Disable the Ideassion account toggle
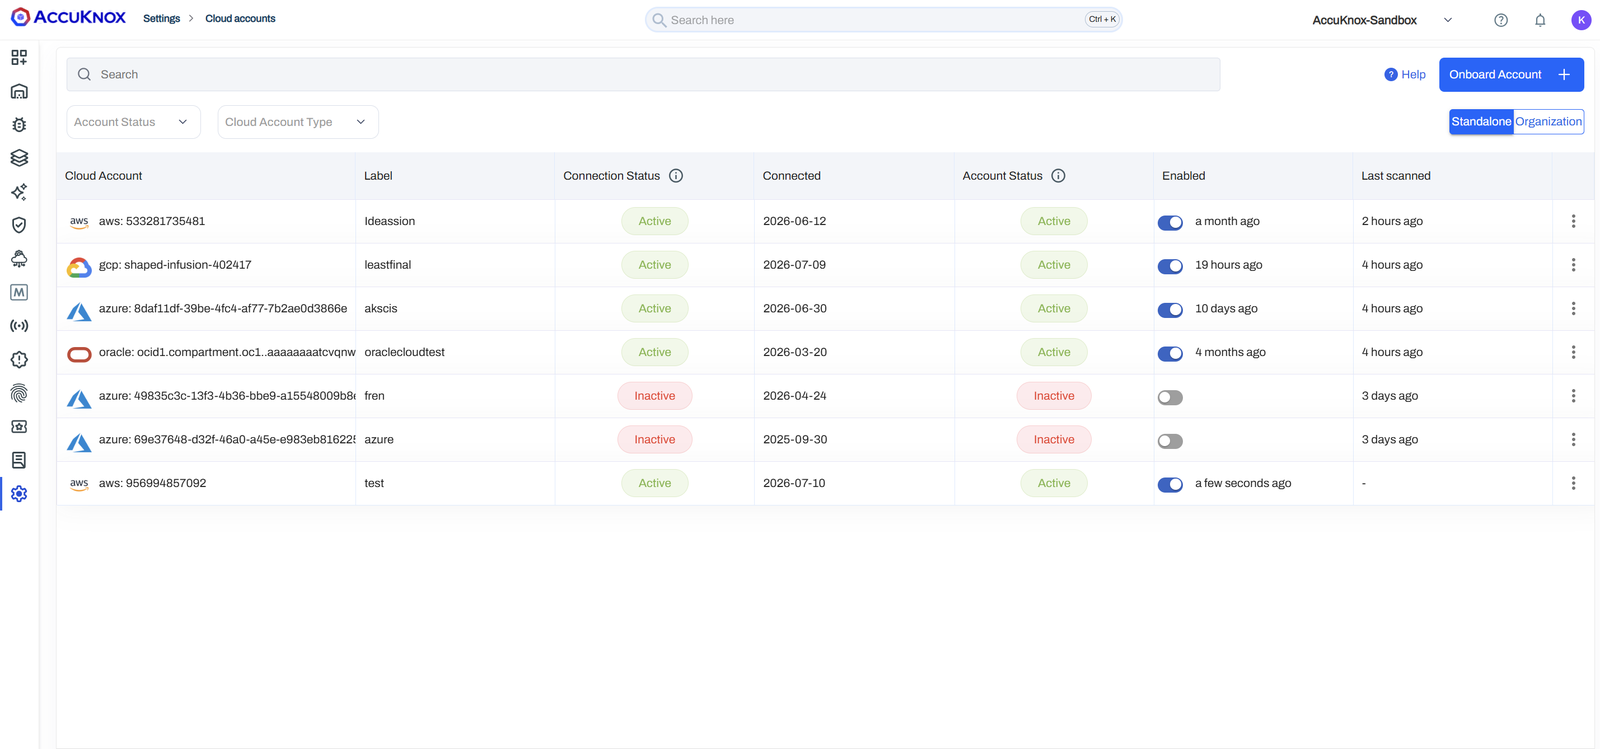1600x749 pixels. 1170,222
